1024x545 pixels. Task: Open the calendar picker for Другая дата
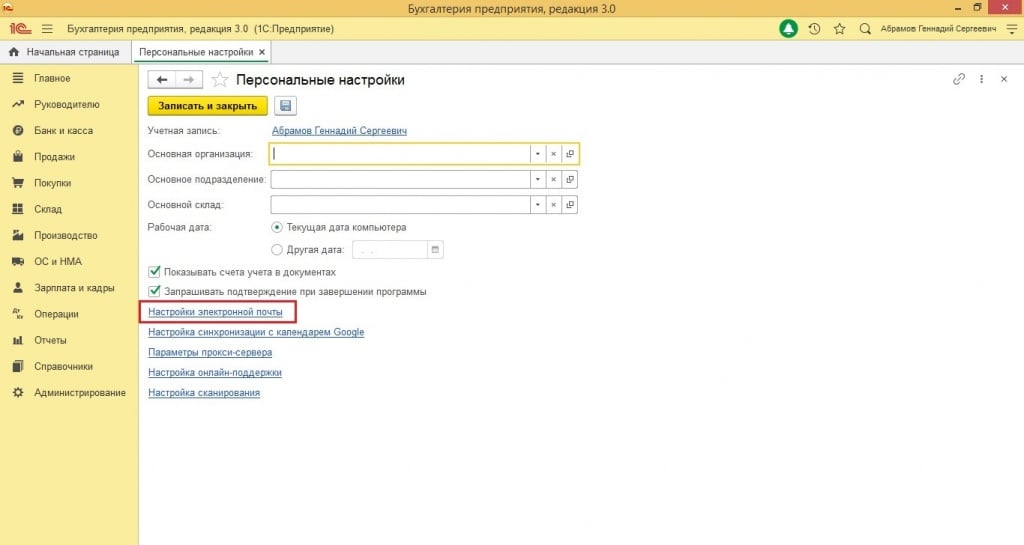click(435, 250)
